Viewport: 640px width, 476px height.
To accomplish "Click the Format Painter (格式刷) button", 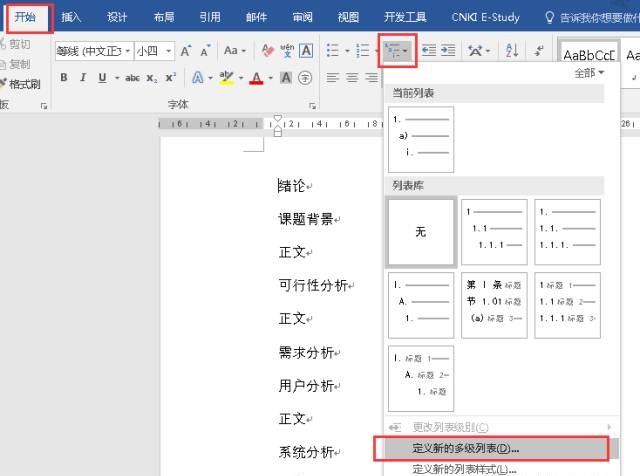I will pyautogui.click(x=24, y=84).
